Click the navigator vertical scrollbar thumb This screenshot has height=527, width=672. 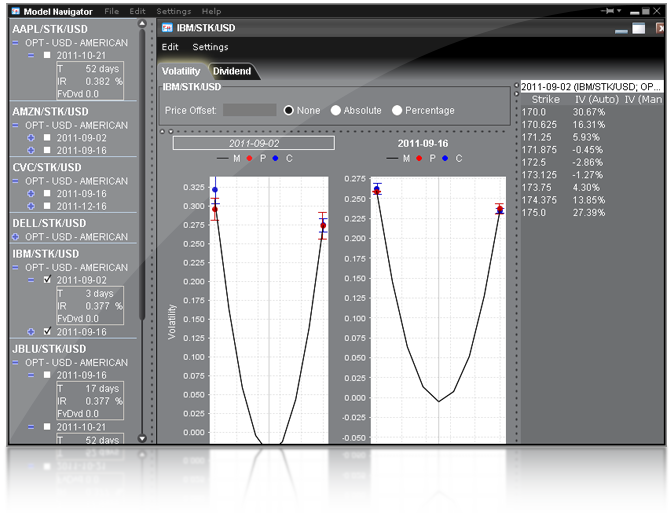click(142, 176)
